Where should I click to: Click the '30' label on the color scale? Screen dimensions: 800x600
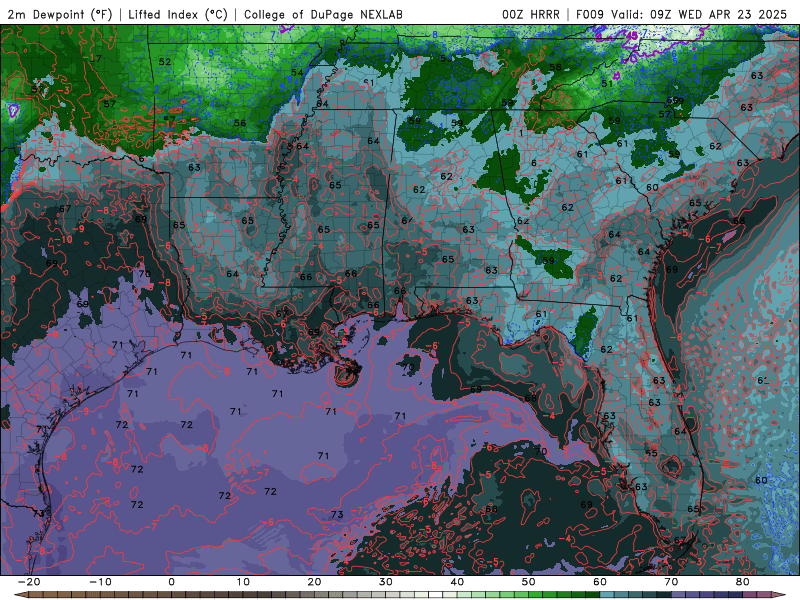pyautogui.click(x=386, y=582)
